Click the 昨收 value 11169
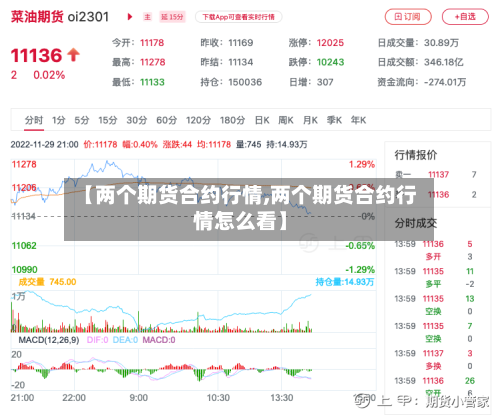Viewport: 500px width, 419px height. click(x=241, y=43)
